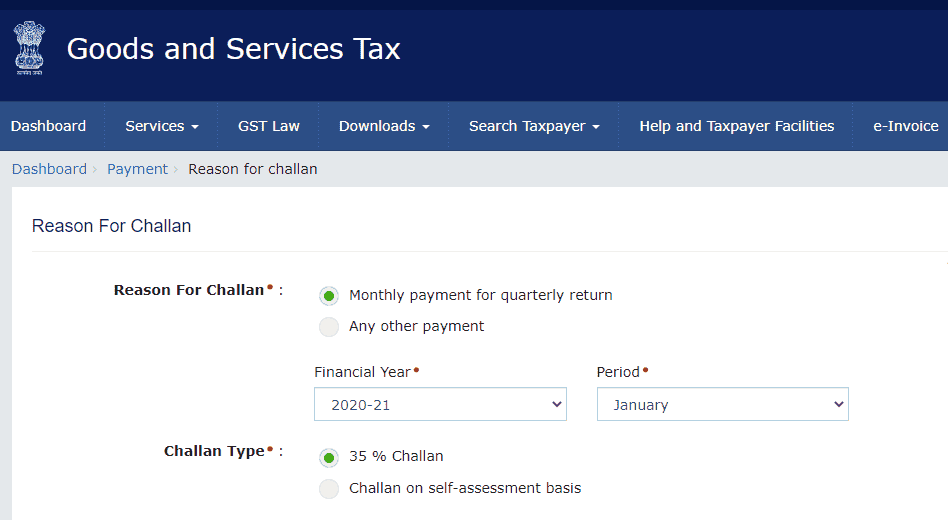Click the Services dropdown caret arrow
The width and height of the screenshot is (948, 520).
point(195,127)
